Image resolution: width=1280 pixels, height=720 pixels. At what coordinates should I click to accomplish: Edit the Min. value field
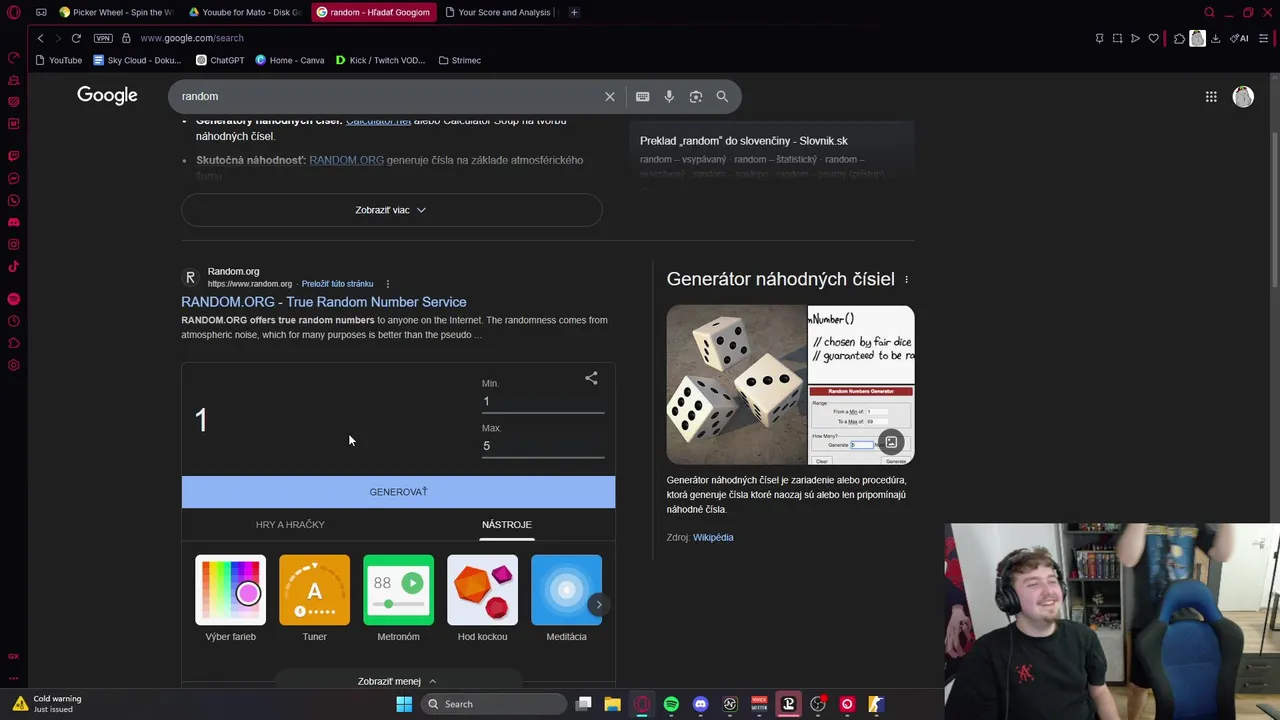[x=543, y=401]
